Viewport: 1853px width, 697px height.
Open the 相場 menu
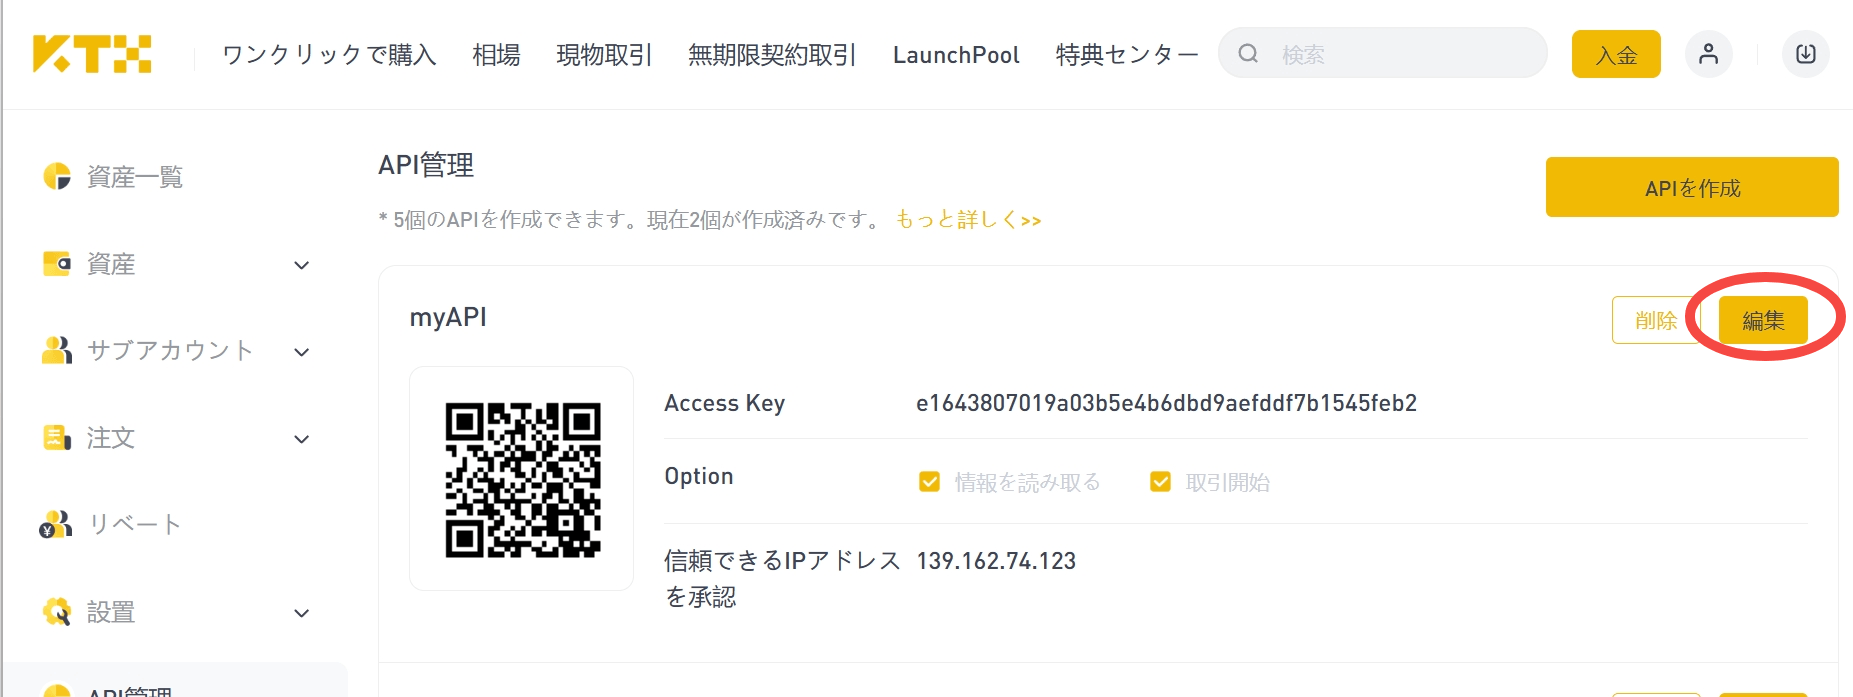pyautogui.click(x=496, y=55)
